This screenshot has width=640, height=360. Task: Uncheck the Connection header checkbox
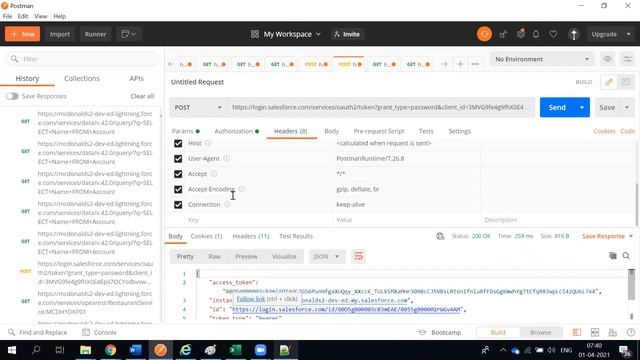tap(178, 204)
